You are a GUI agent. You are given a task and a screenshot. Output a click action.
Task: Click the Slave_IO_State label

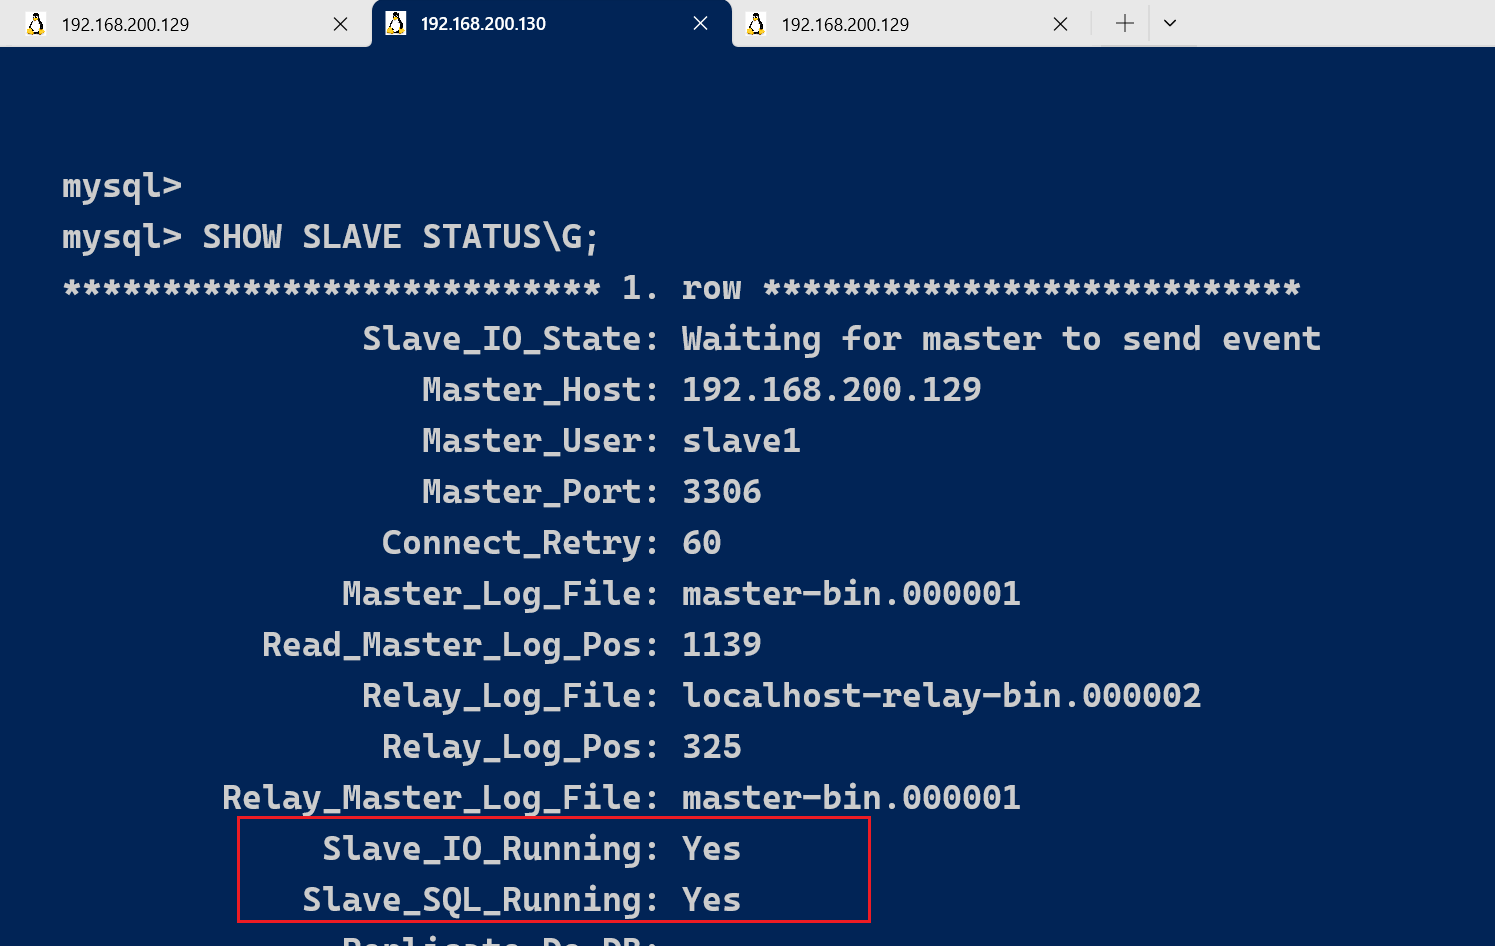[511, 339]
